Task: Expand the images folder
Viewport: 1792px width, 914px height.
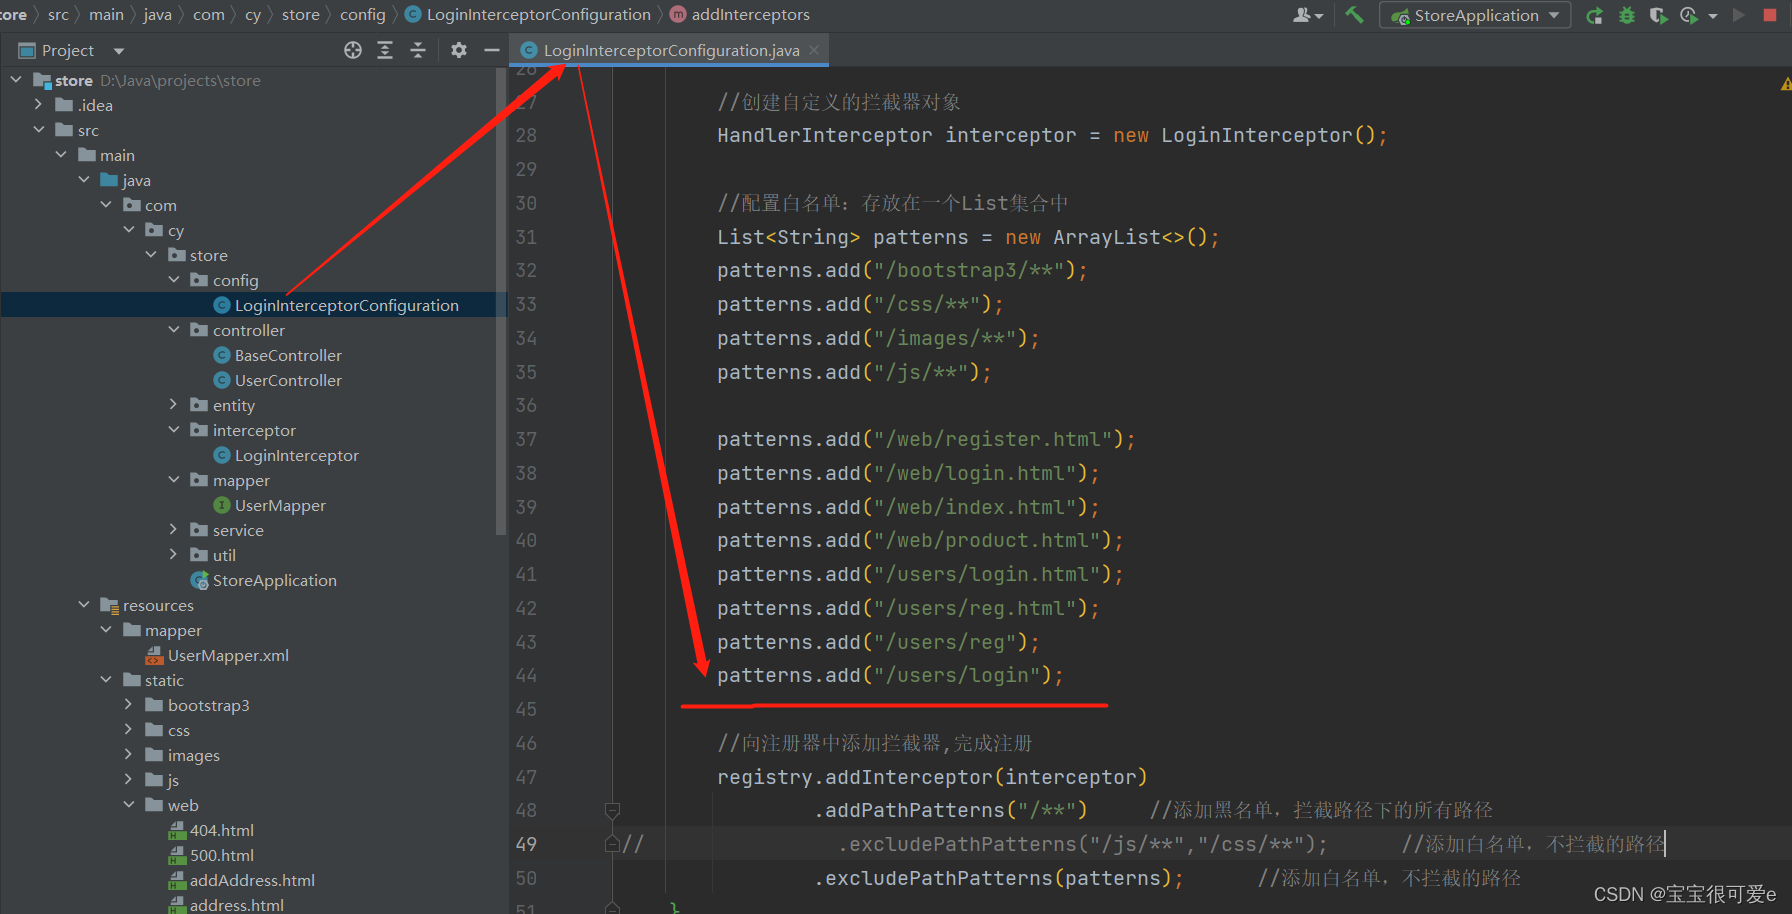Action: (128, 754)
